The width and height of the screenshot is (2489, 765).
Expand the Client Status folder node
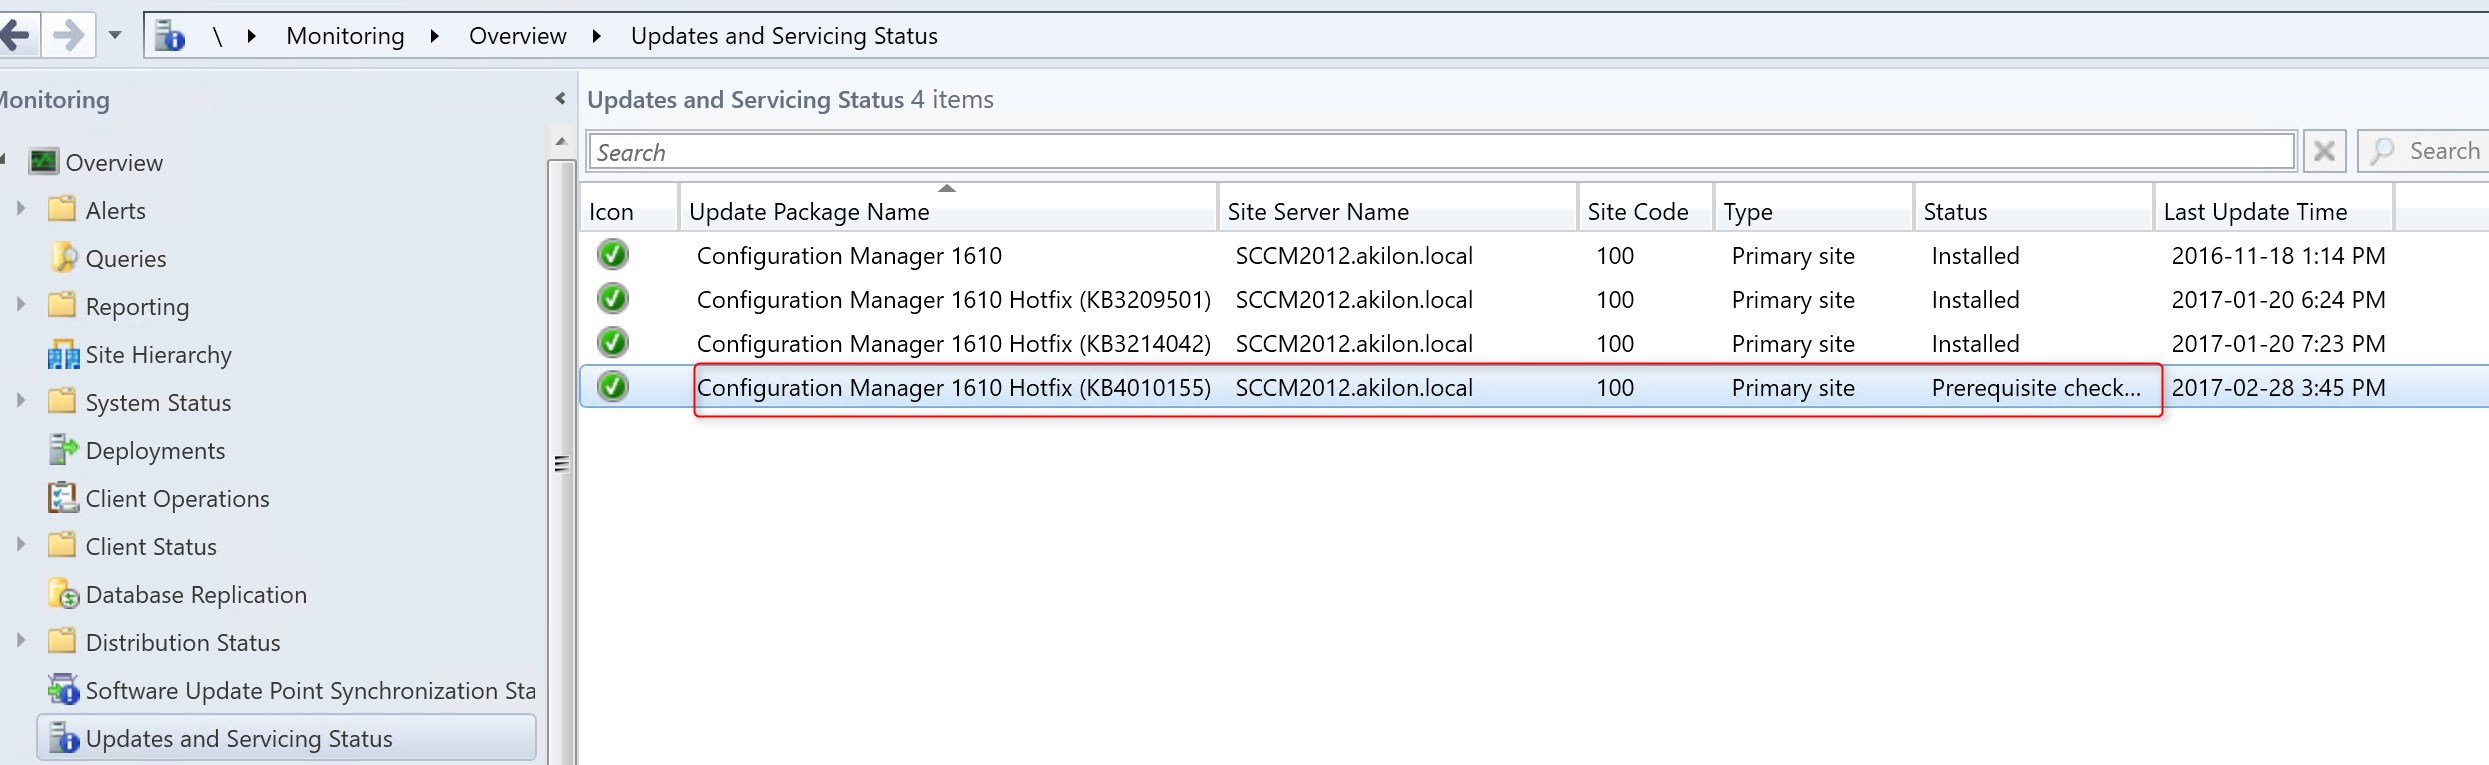(21, 545)
